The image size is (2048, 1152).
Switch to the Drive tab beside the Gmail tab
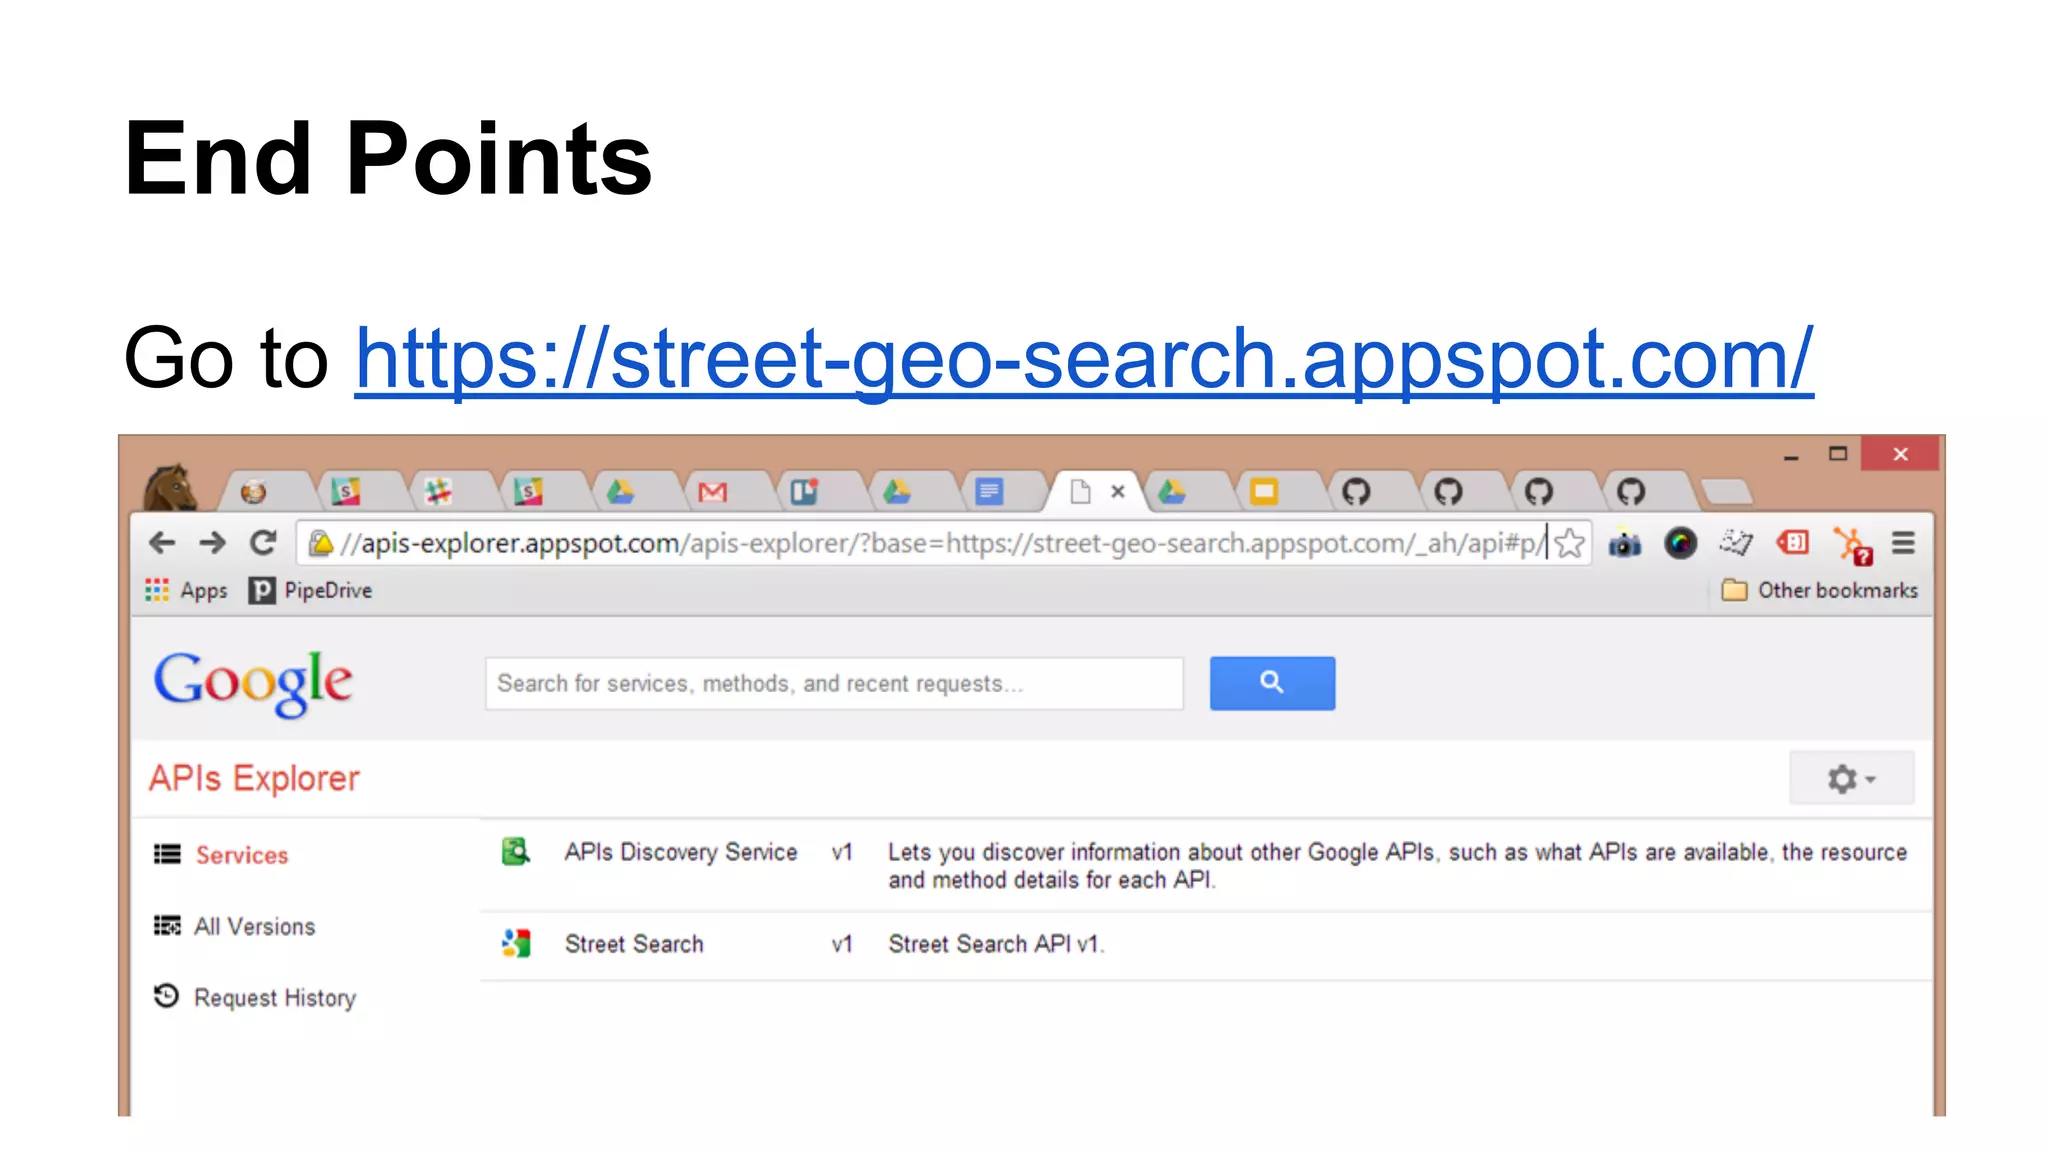pyautogui.click(x=621, y=492)
